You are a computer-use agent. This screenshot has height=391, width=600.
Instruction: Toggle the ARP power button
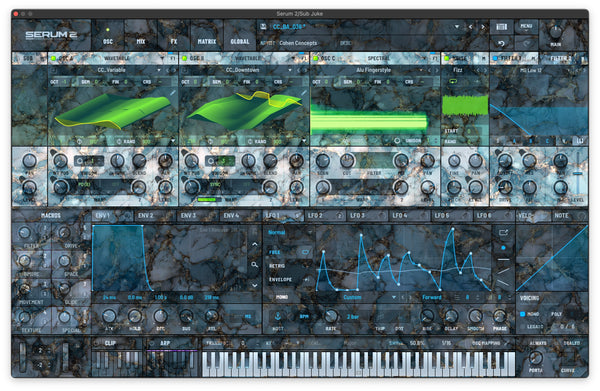point(152,343)
